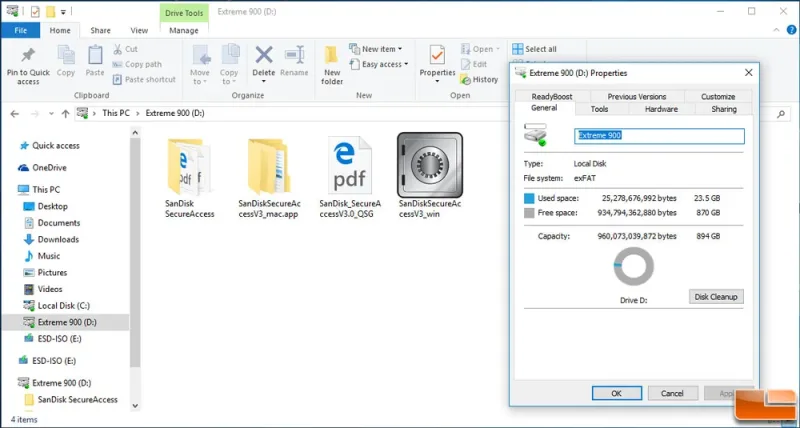Click the search magnifier icon
This screenshot has width=800, height=428.
coord(781,114)
